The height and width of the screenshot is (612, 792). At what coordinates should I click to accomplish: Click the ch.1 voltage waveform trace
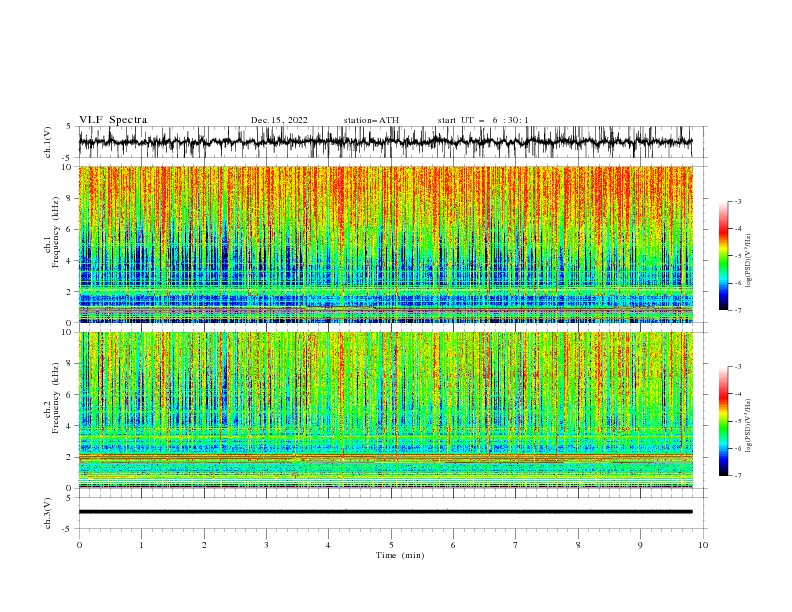pos(385,142)
